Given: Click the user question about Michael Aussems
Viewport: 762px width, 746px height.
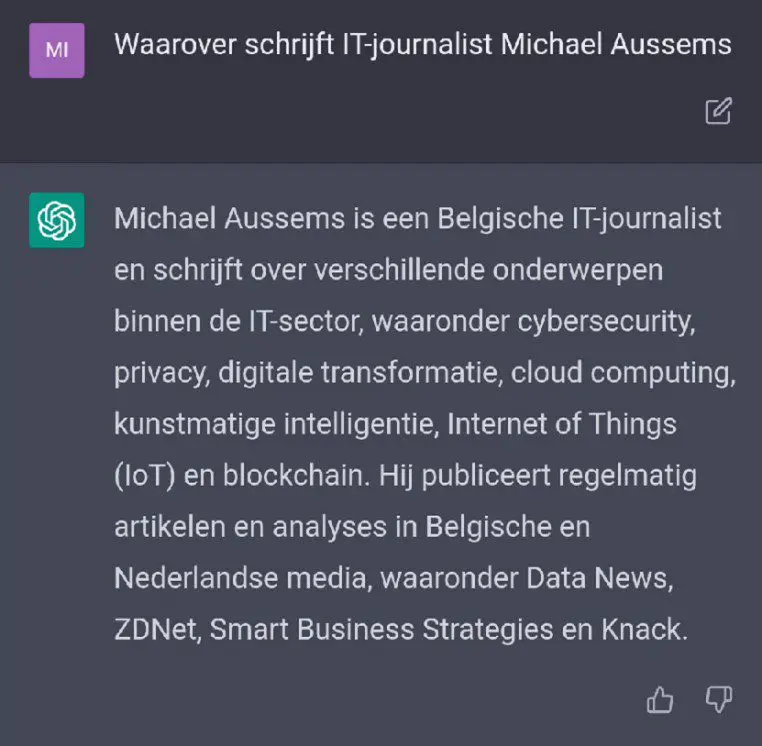Looking at the screenshot, I should pyautogui.click(x=422, y=45).
